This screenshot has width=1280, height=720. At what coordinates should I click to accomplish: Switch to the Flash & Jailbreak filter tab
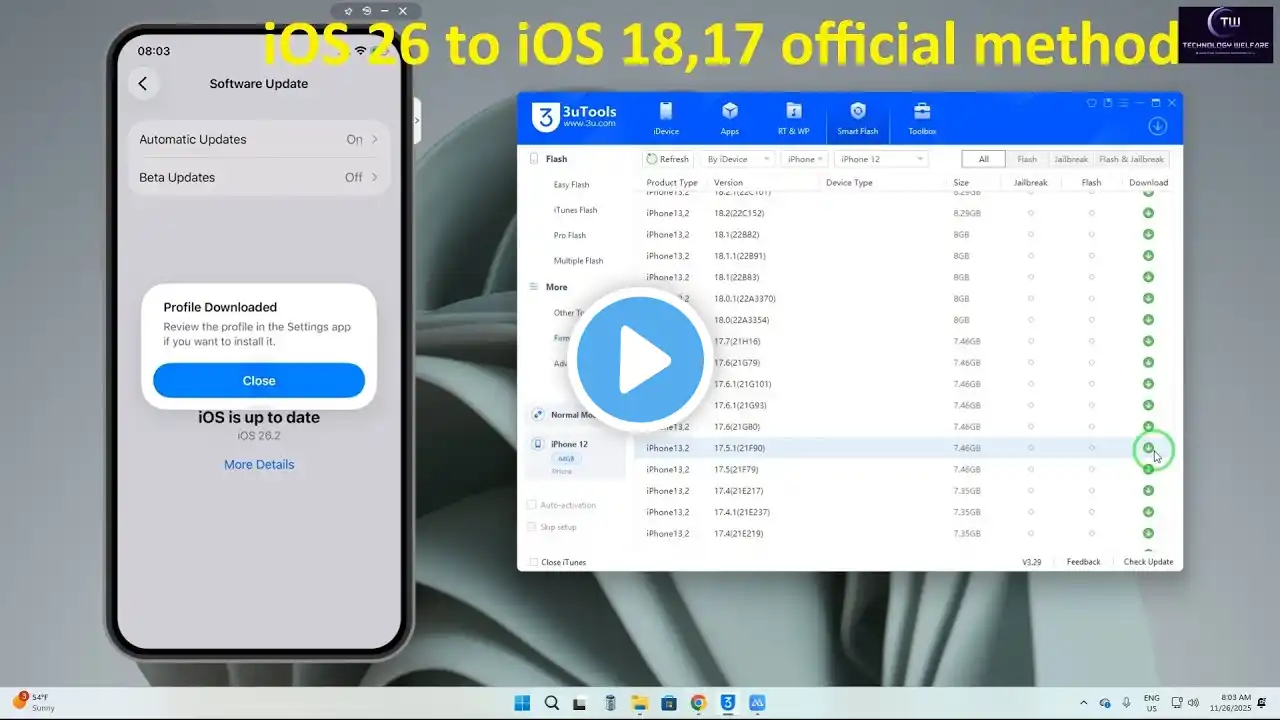[1131, 159]
